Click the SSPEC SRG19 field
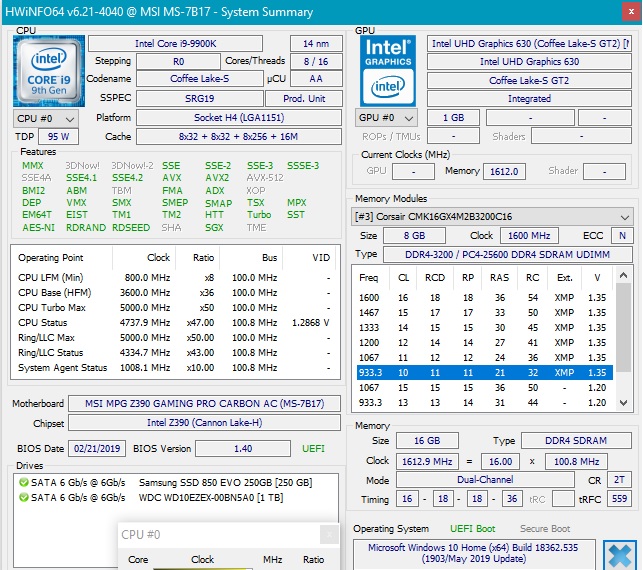Image resolution: width=643 pixels, height=570 pixels. pyautogui.click(x=200, y=98)
